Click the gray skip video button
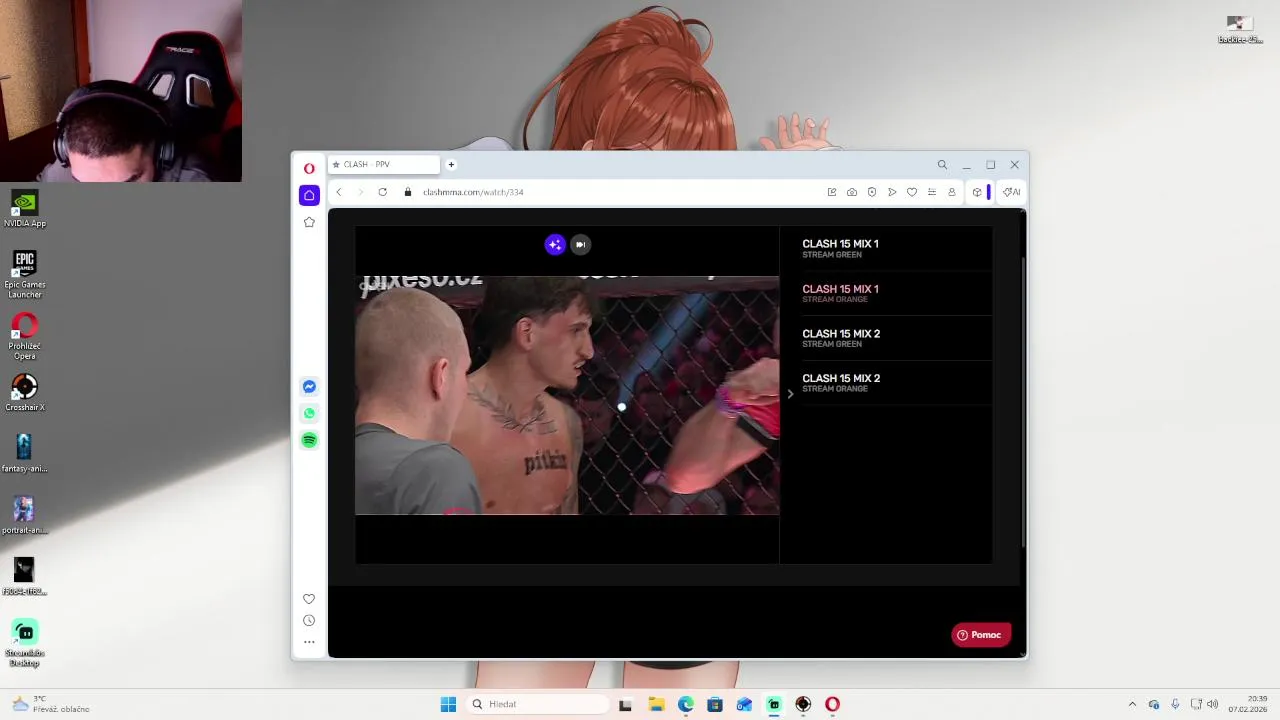The height and width of the screenshot is (720, 1280). point(580,244)
